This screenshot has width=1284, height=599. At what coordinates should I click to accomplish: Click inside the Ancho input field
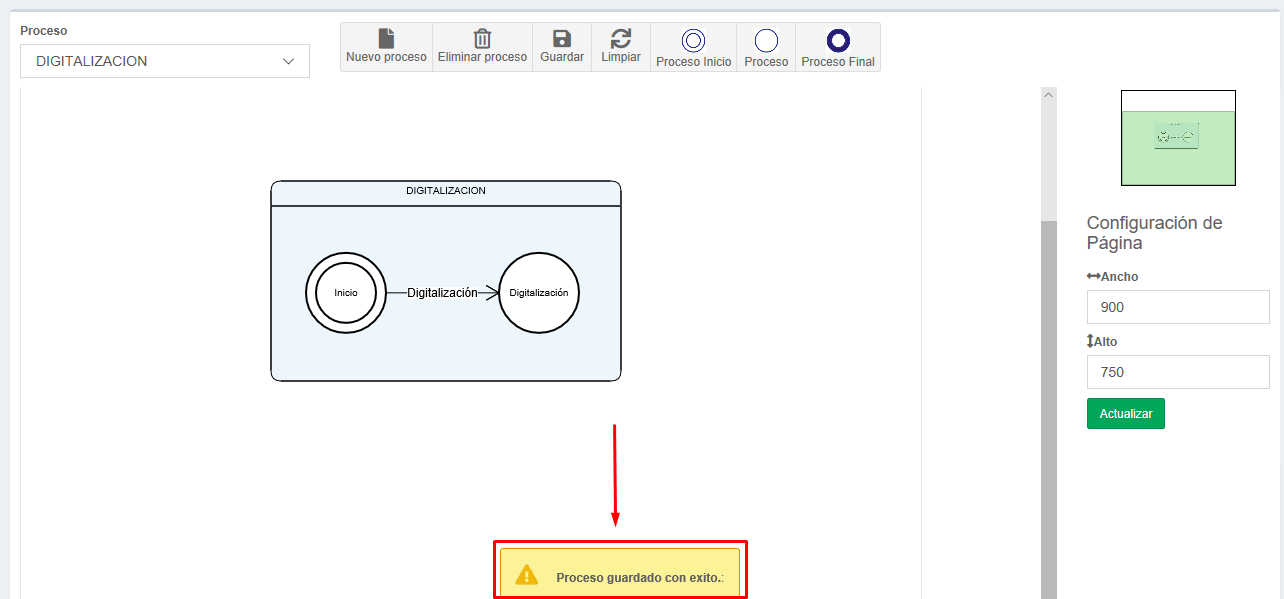coord(1178,307)
